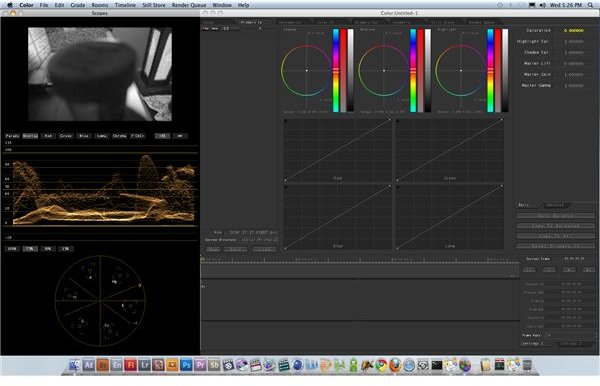Open Photoshop from the dock
The width and height of the screenshot is (600, 386).
point(186,365)
